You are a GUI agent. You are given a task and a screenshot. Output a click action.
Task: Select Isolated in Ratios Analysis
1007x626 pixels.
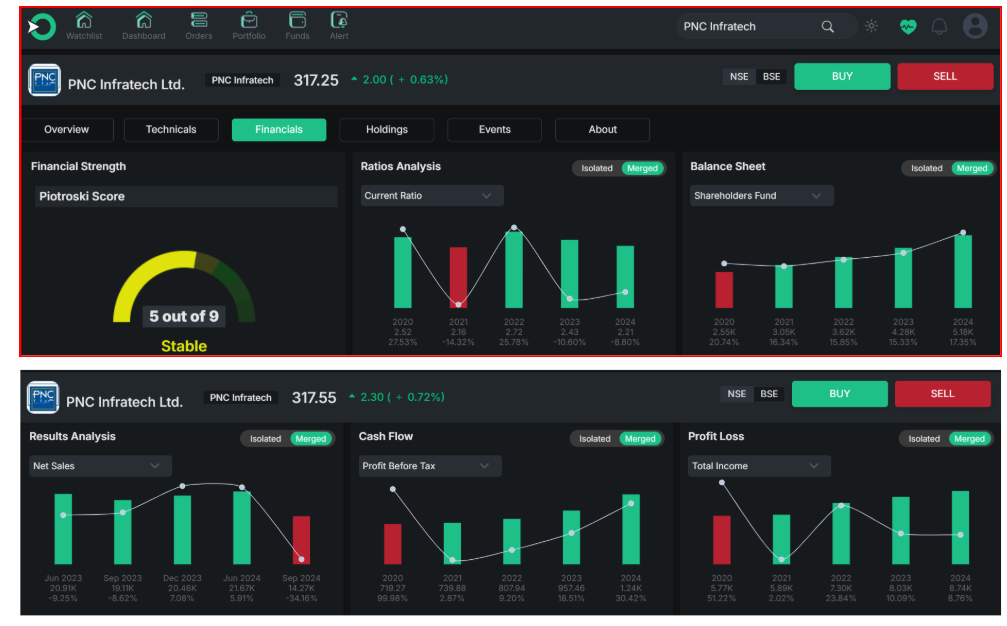(x=597, y=168)
